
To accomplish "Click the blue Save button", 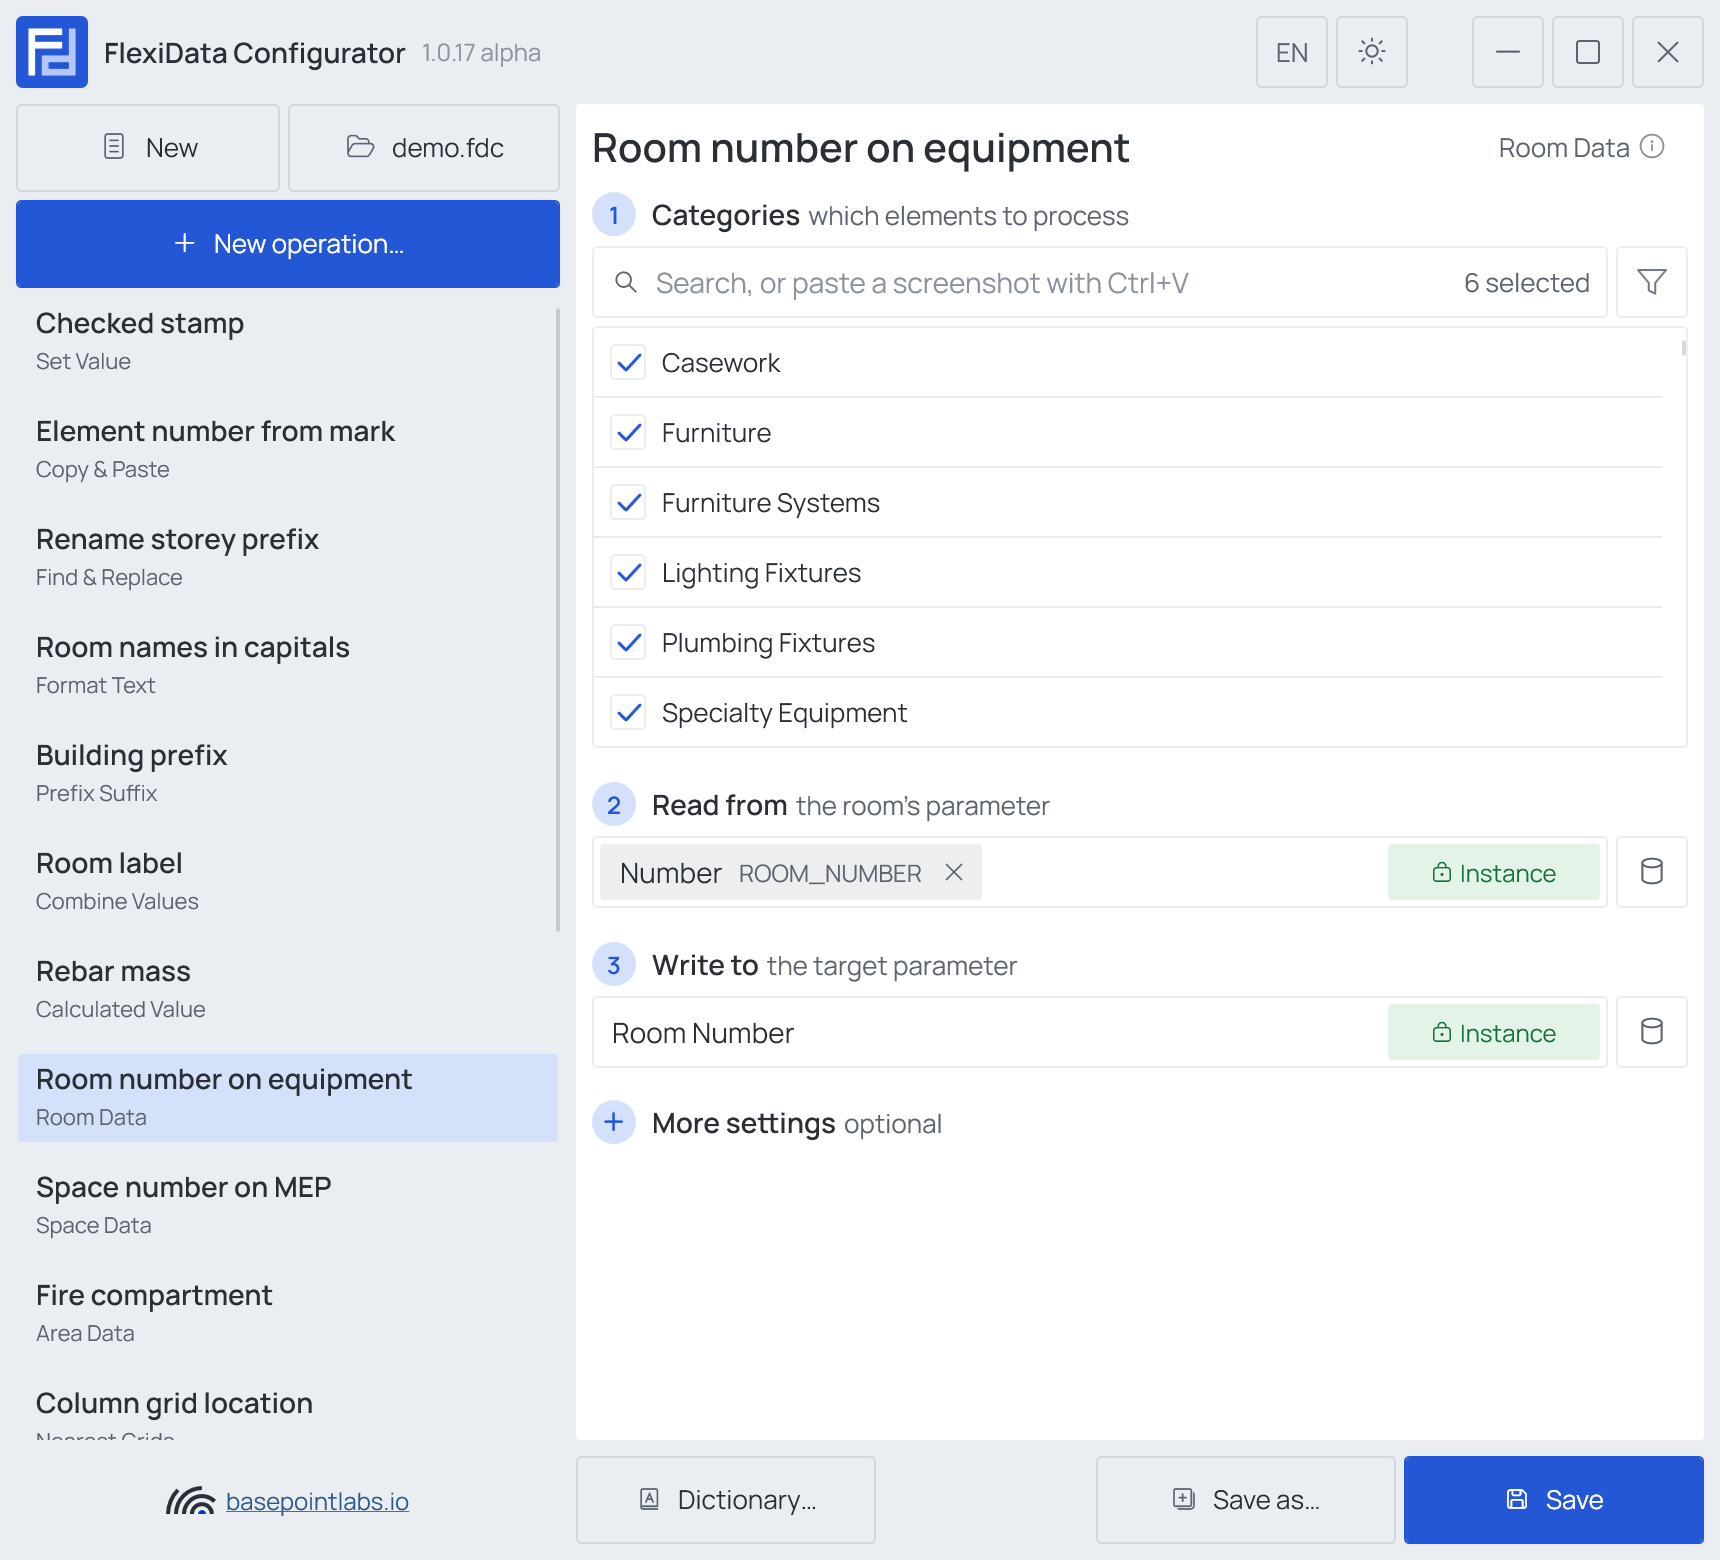I will tap(1554, 1500).
